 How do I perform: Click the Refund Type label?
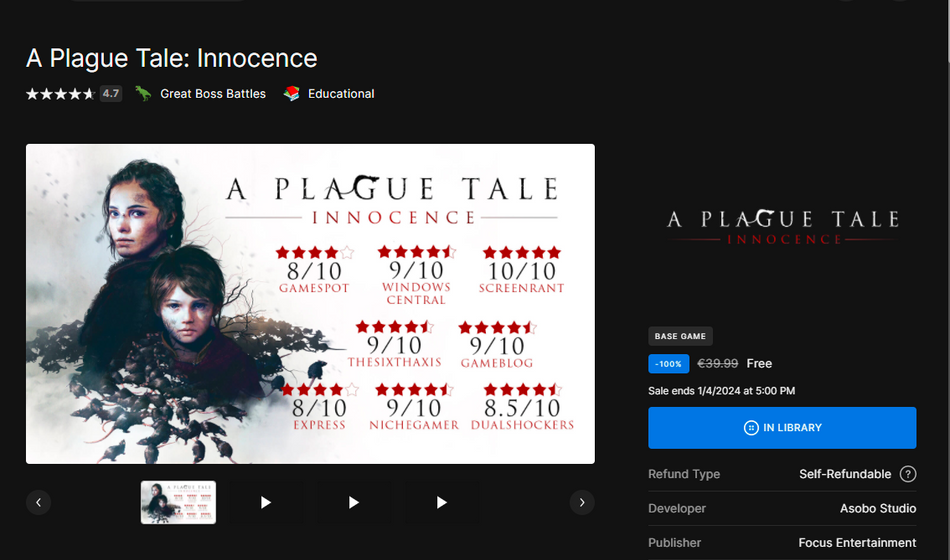[x=684, y=474]
